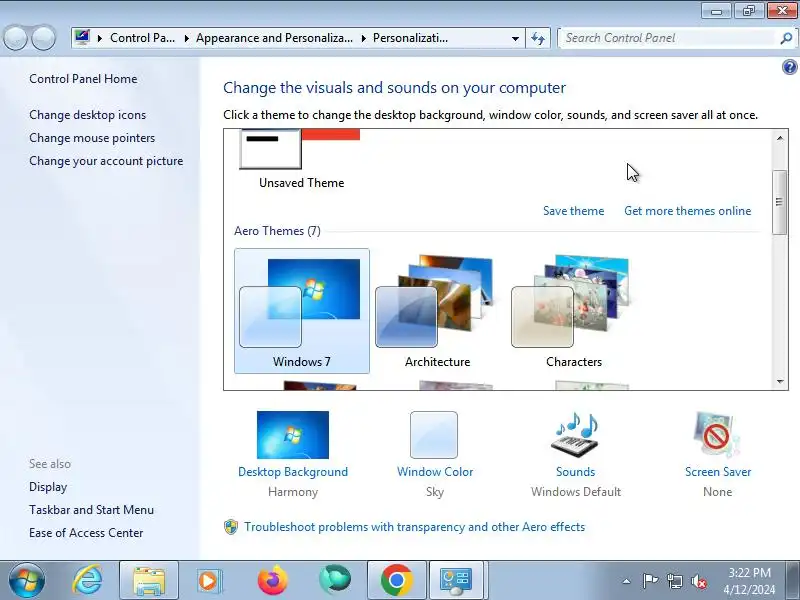Open the green globe browser icon in taskbar
Screen dimensions: 800x600
[x=335, y=580]
